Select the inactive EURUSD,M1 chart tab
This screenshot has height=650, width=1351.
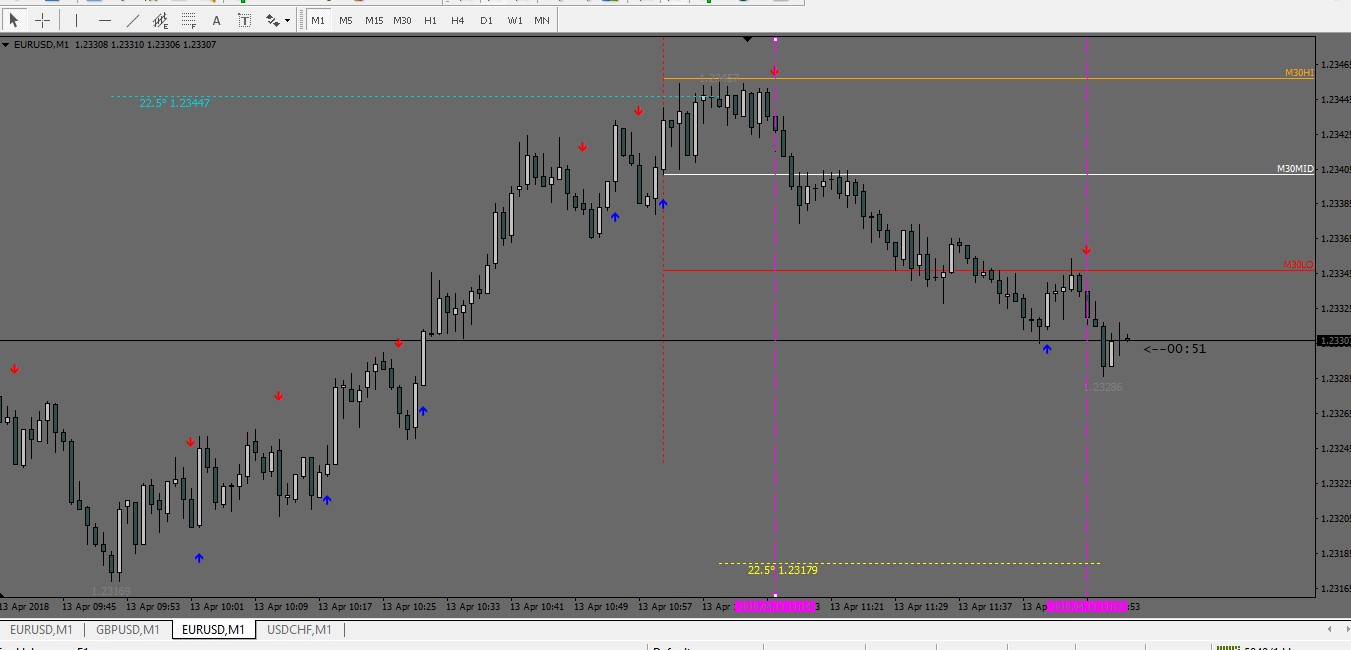41,630
